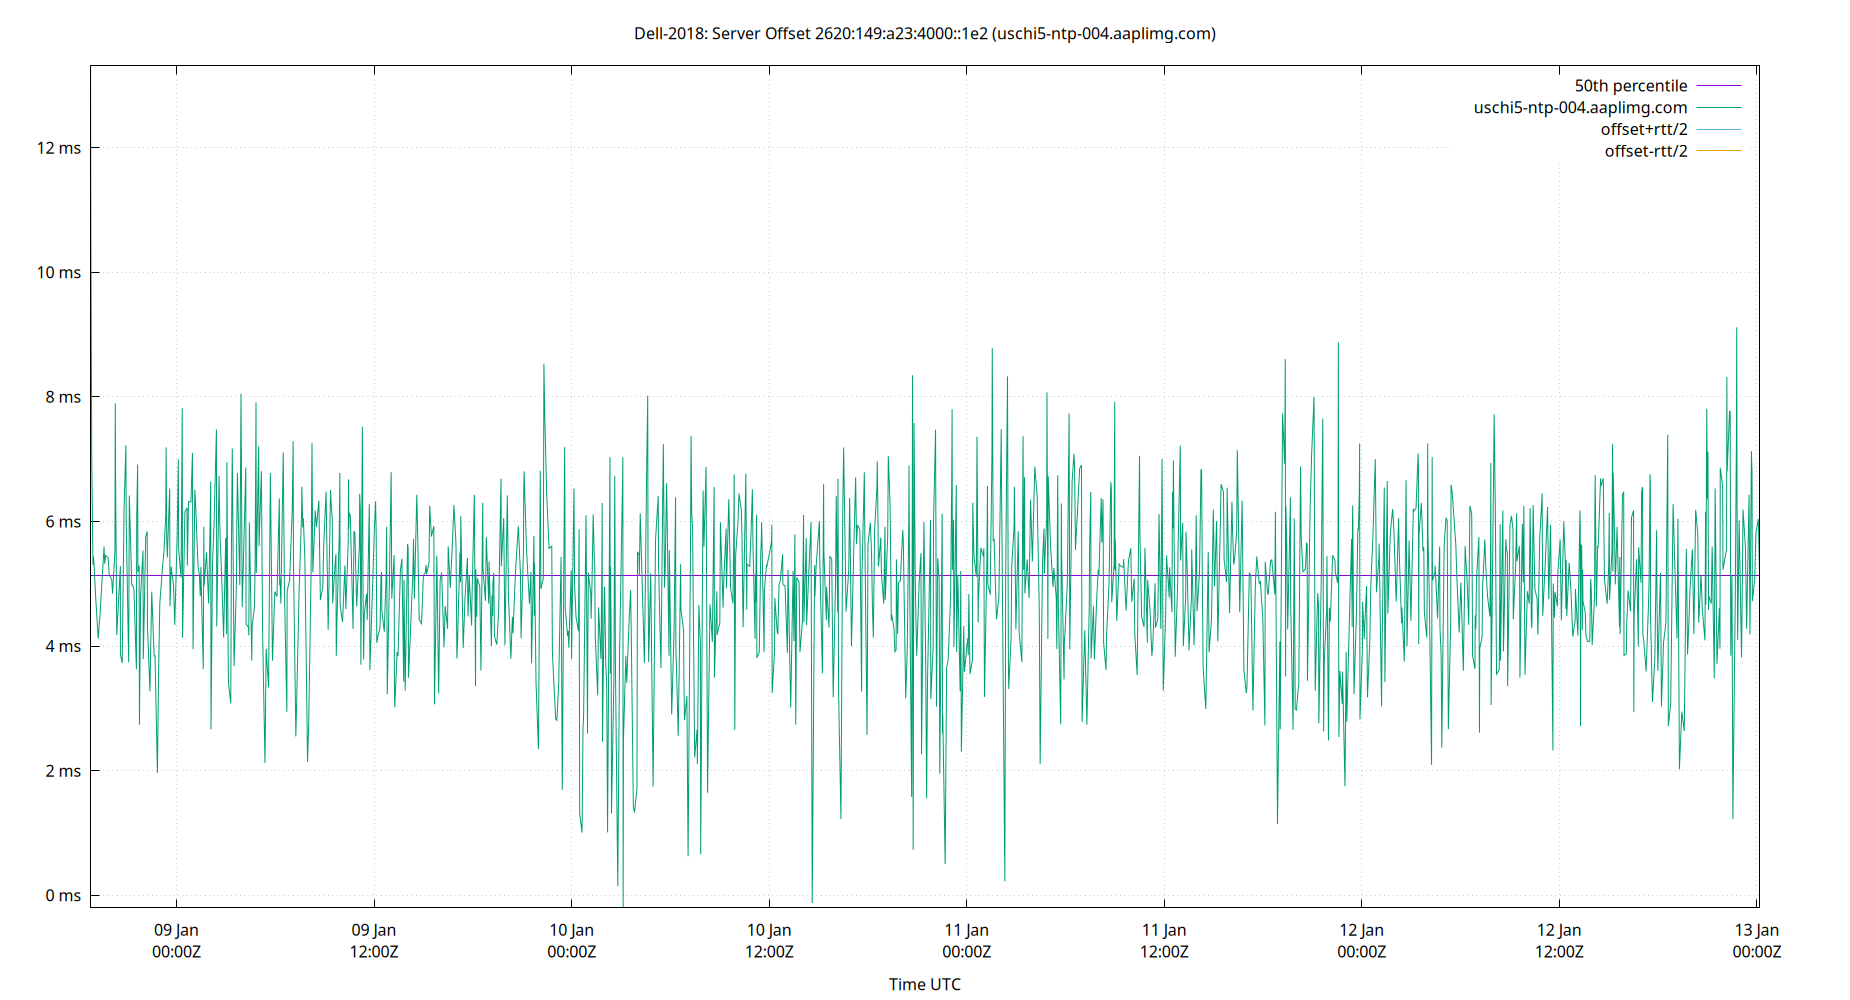Select the 10 Jan 12:00Z tick label
The width and height of the screenshot is (1850, 1000).
(x=768, y=940)
